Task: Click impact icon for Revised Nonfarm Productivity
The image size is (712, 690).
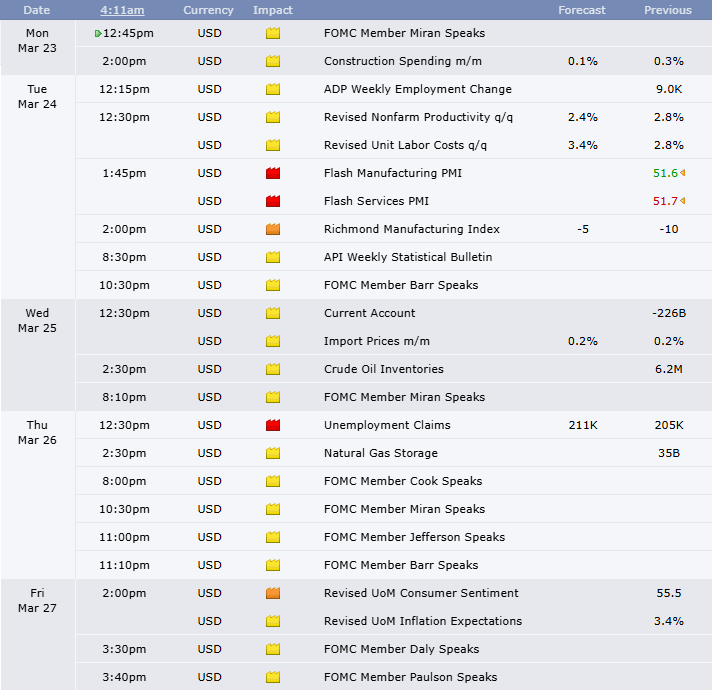Action: (x=273, y=117)
